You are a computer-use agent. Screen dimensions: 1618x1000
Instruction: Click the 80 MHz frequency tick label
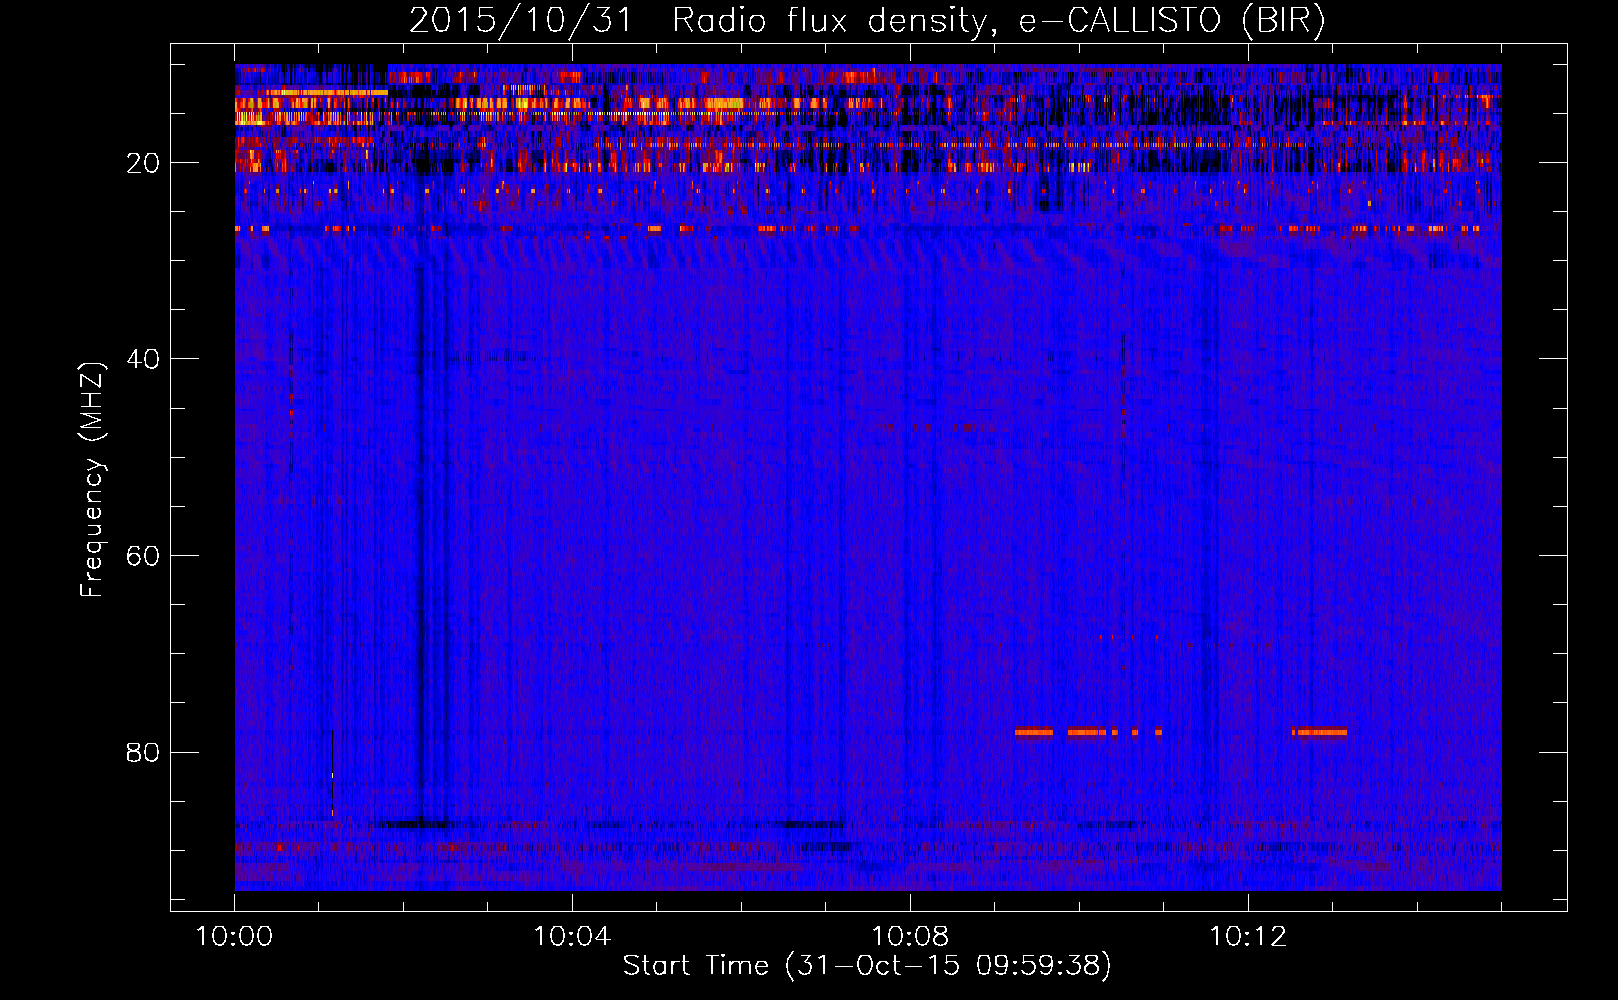[144, 752]
